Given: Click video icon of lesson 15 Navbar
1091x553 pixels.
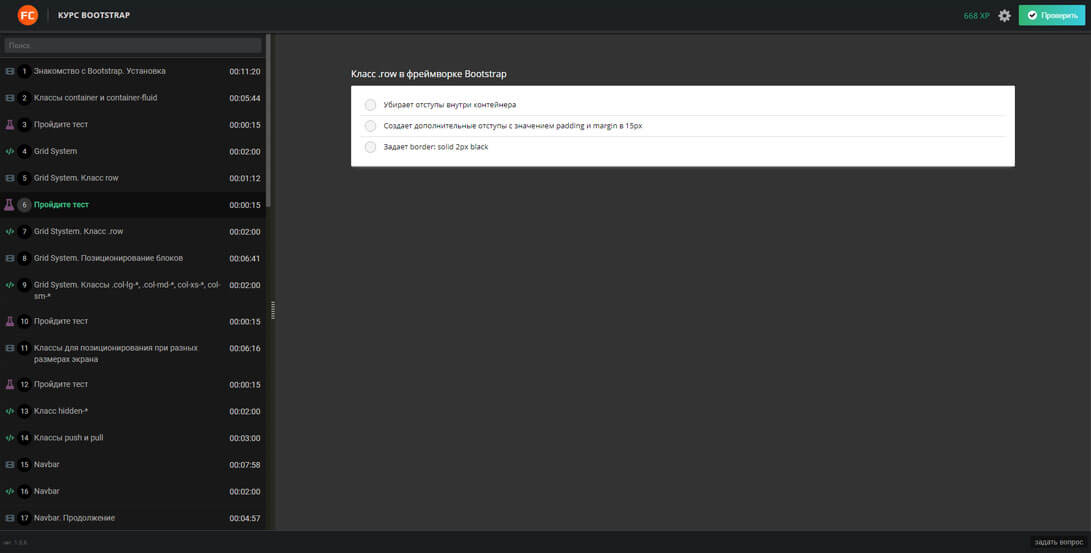Looking at the screenshot, I should tap(10, 464).
